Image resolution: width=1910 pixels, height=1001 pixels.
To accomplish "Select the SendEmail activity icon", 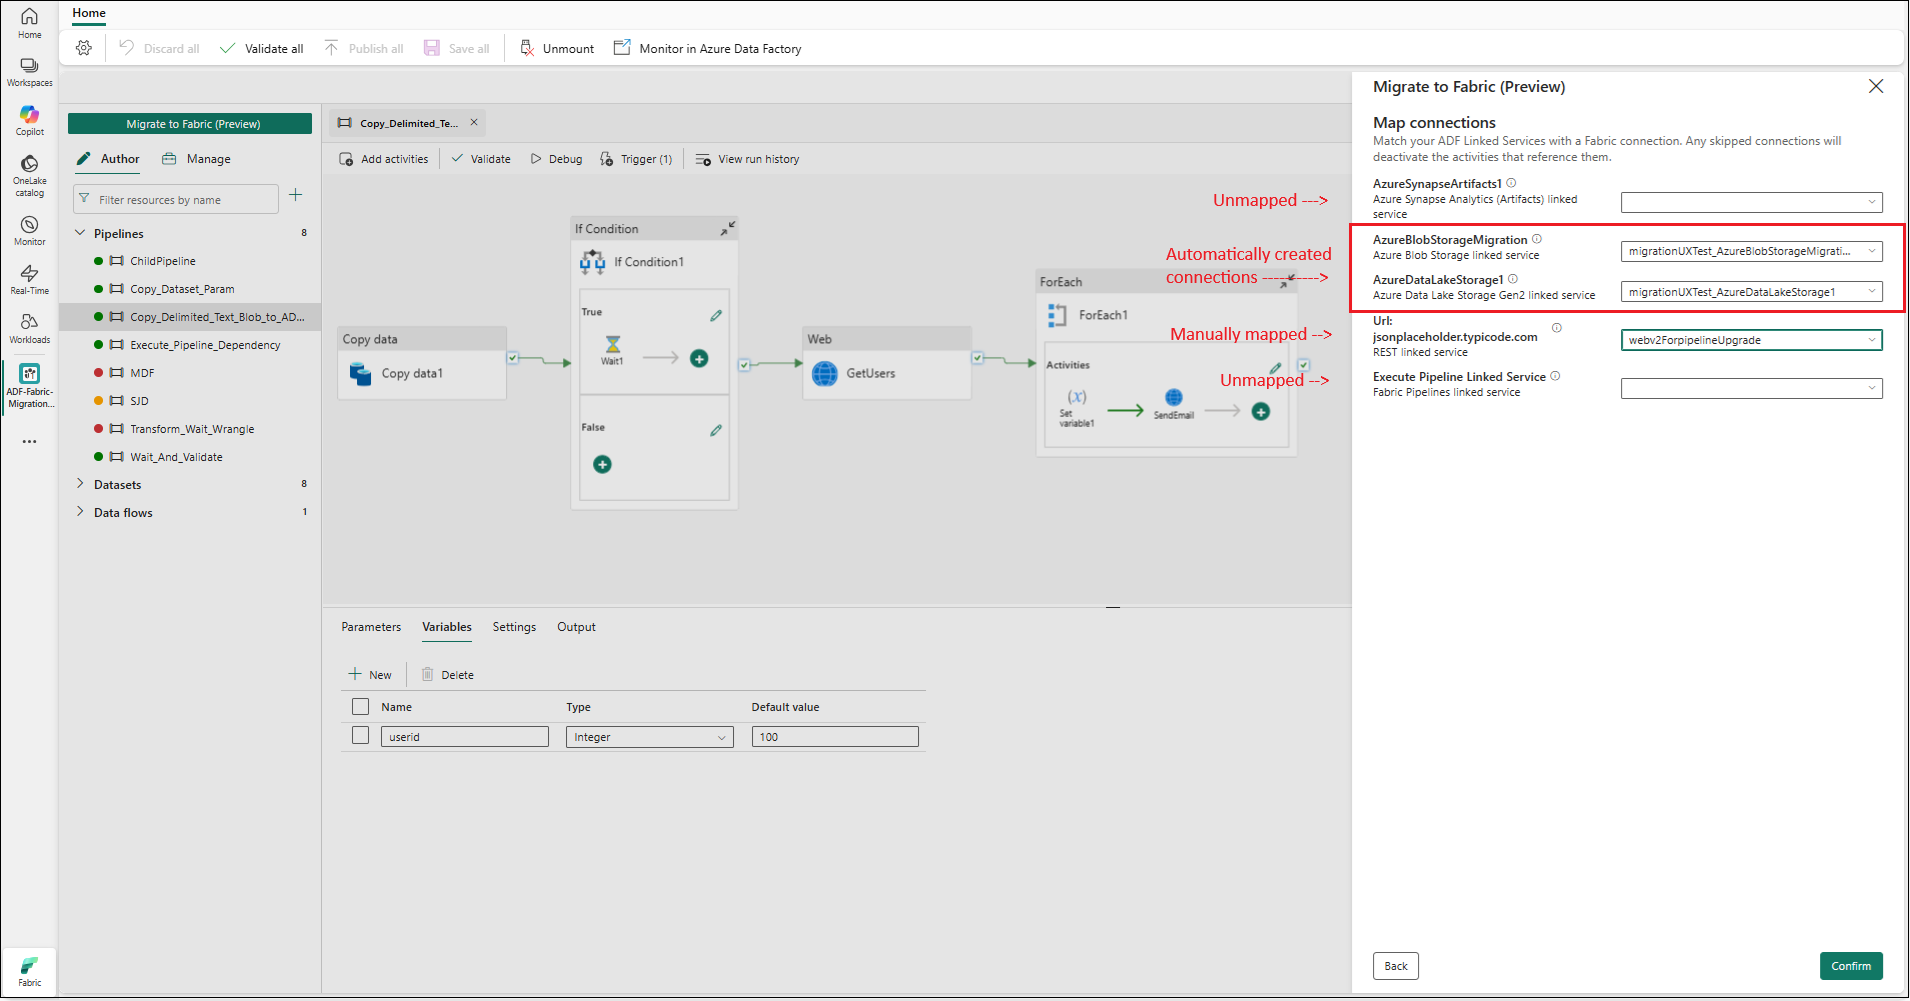I will pyautogui.click(x=1174, y=398).
